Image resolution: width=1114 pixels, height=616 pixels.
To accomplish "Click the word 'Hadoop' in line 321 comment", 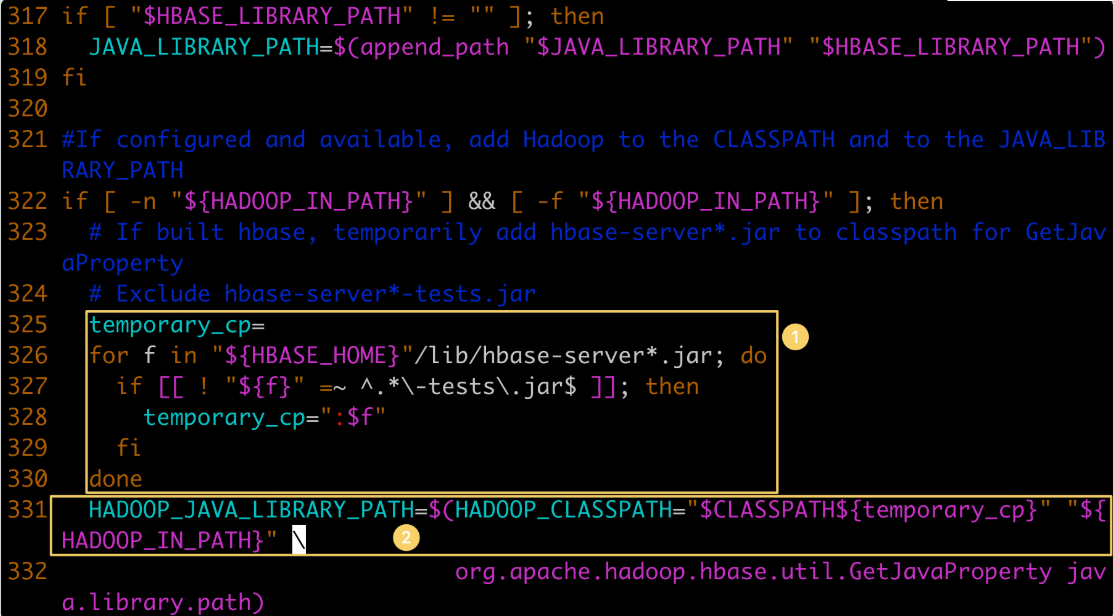I will tap(563, 139).
